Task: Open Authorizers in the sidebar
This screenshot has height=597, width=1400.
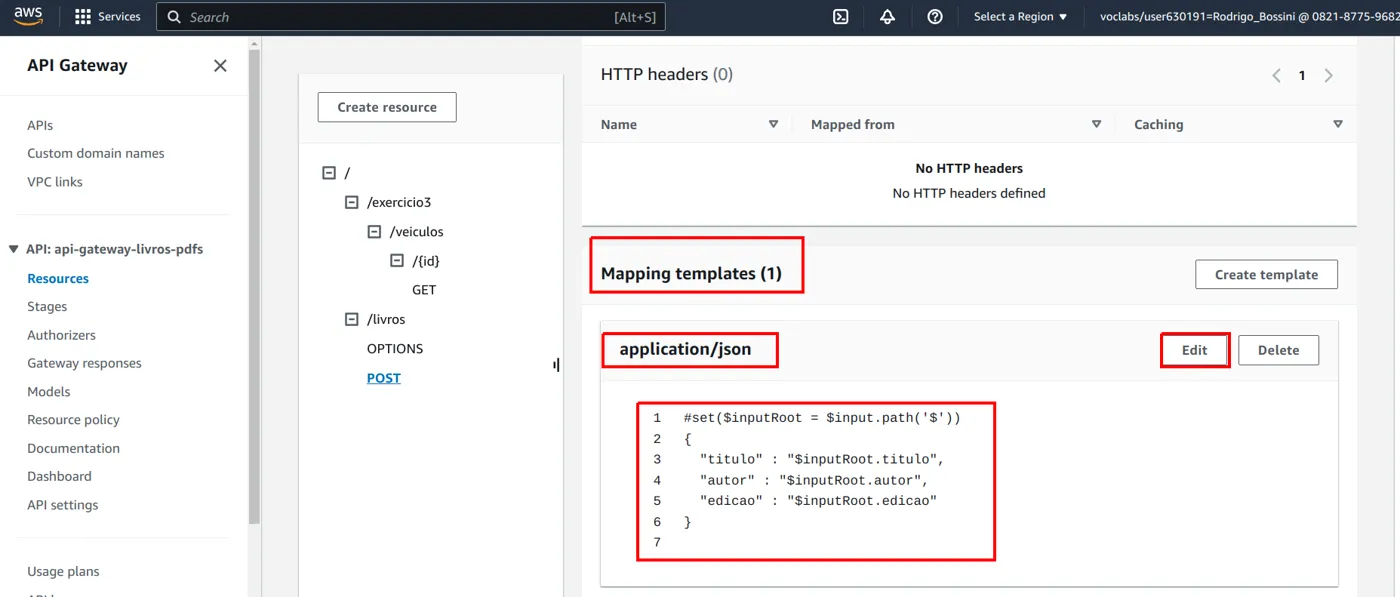Action: click(62, 335)
